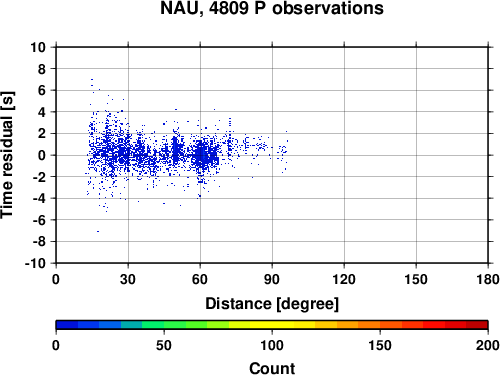Click the 'Distance [degree]' x-axis label
The width and height of the screenshot is (500, 375).
[x=272, y=304]
